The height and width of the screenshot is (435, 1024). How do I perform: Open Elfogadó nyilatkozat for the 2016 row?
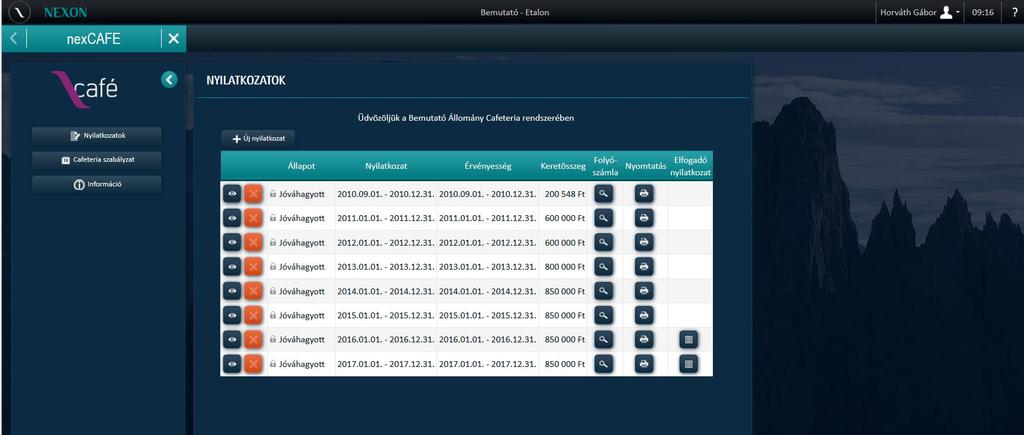coord(688,339)
